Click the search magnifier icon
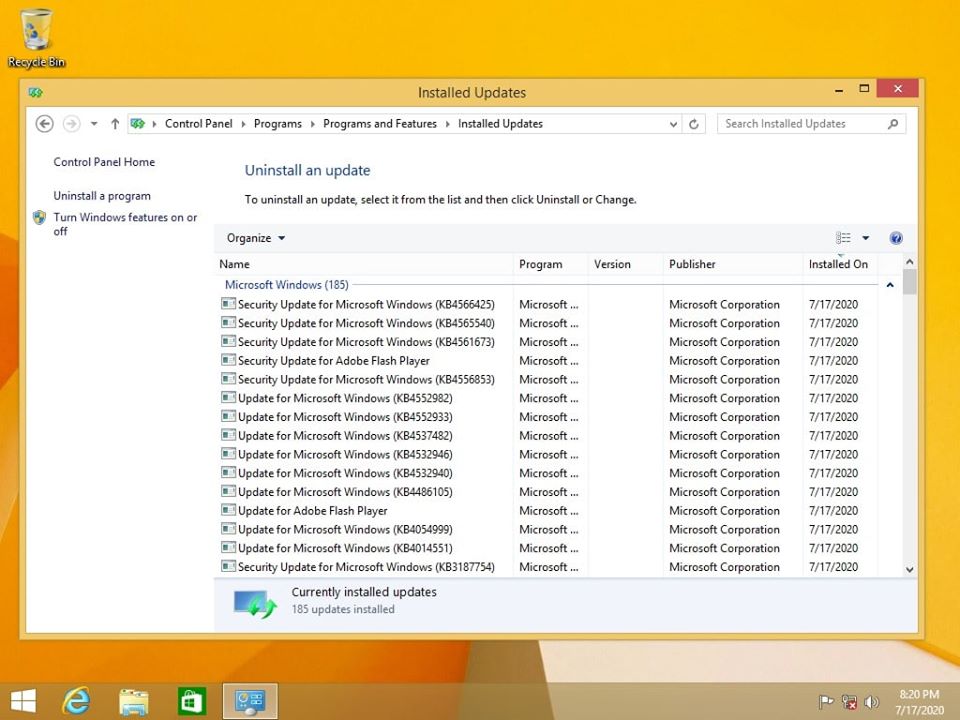The width and height of the screenshot is (960, 720). pos(893,124)
